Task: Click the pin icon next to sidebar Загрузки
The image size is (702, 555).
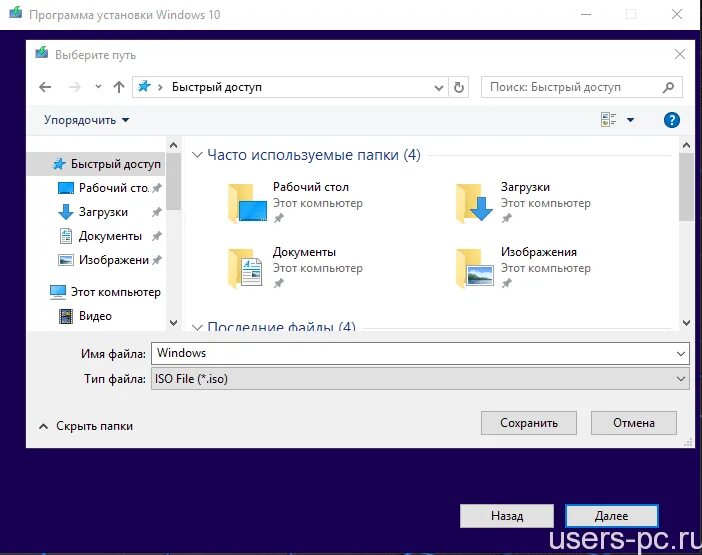Action: [x=156, y=212]
